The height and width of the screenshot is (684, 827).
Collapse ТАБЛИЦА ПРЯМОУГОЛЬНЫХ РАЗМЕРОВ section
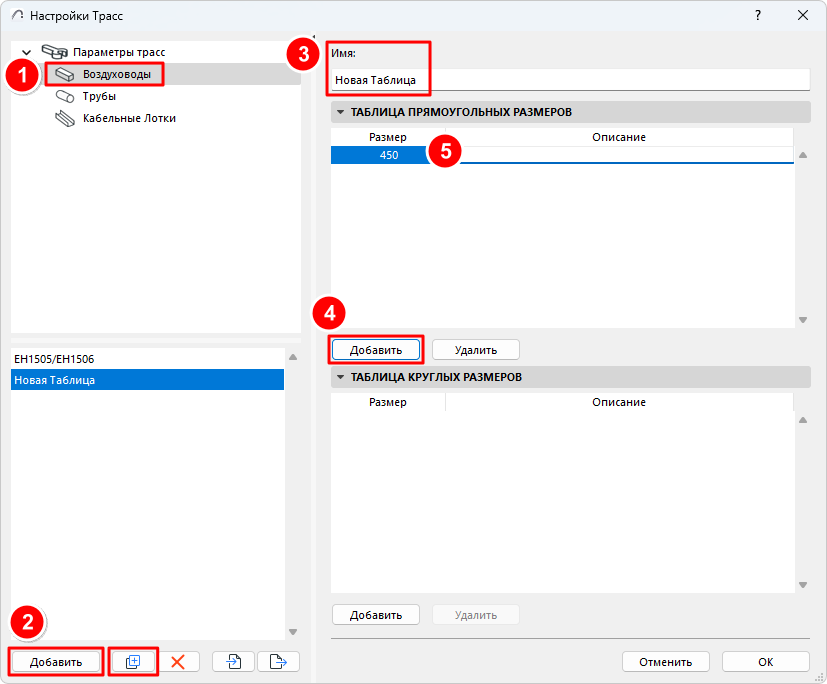click(x=340, y=112)
